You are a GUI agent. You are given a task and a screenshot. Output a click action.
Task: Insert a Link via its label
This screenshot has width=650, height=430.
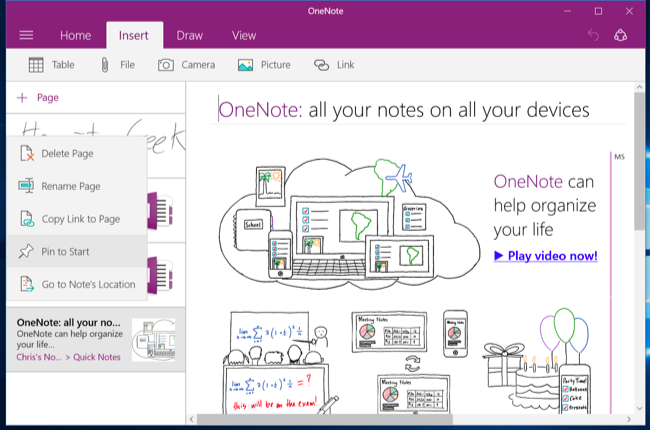pyautogui.click(x=345, y=65)
